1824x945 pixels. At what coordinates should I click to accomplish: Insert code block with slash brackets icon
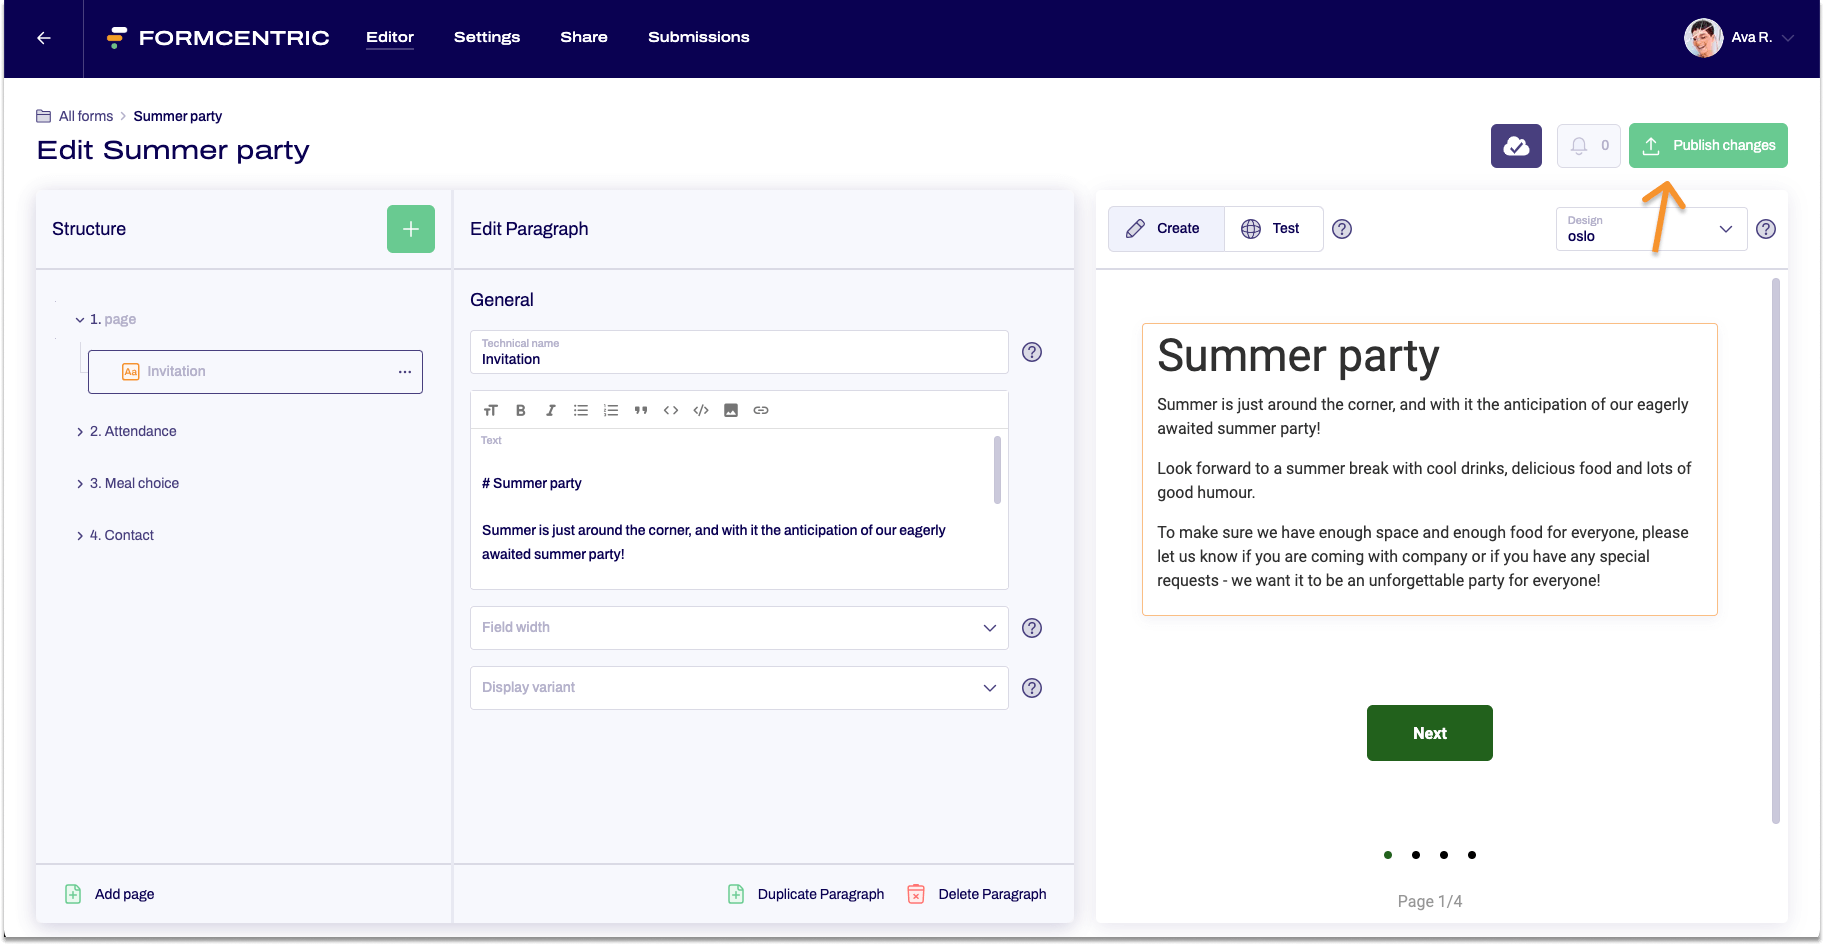[x=701, y=410]
